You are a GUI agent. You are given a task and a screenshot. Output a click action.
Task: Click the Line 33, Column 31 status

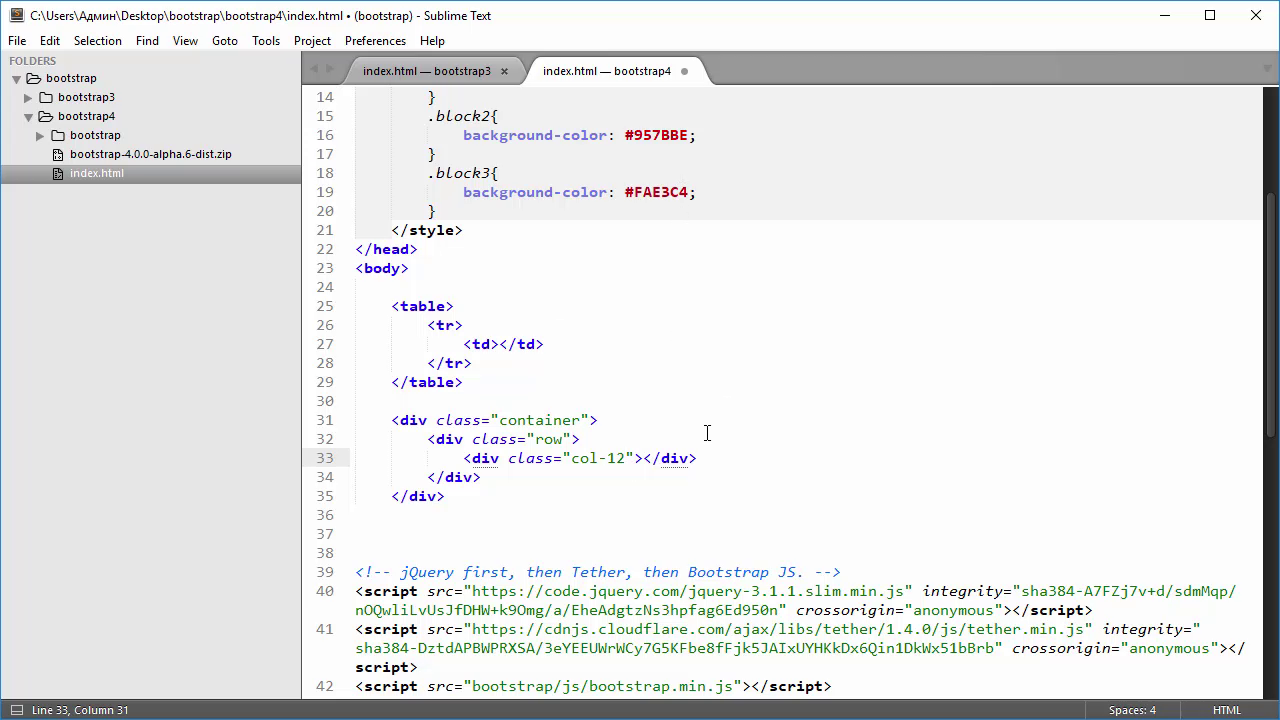pyautogui.click(x=80, y=710)
